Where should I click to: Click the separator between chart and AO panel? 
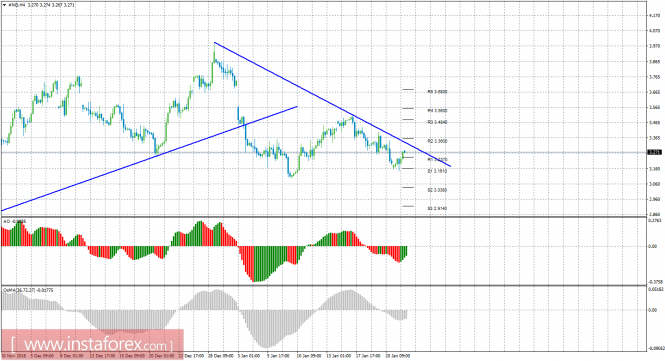[323, 217]
